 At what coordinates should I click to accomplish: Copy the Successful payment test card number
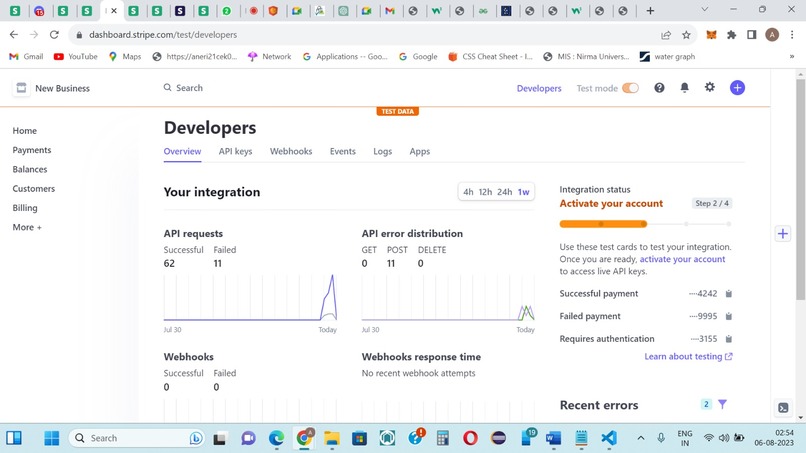728,294
